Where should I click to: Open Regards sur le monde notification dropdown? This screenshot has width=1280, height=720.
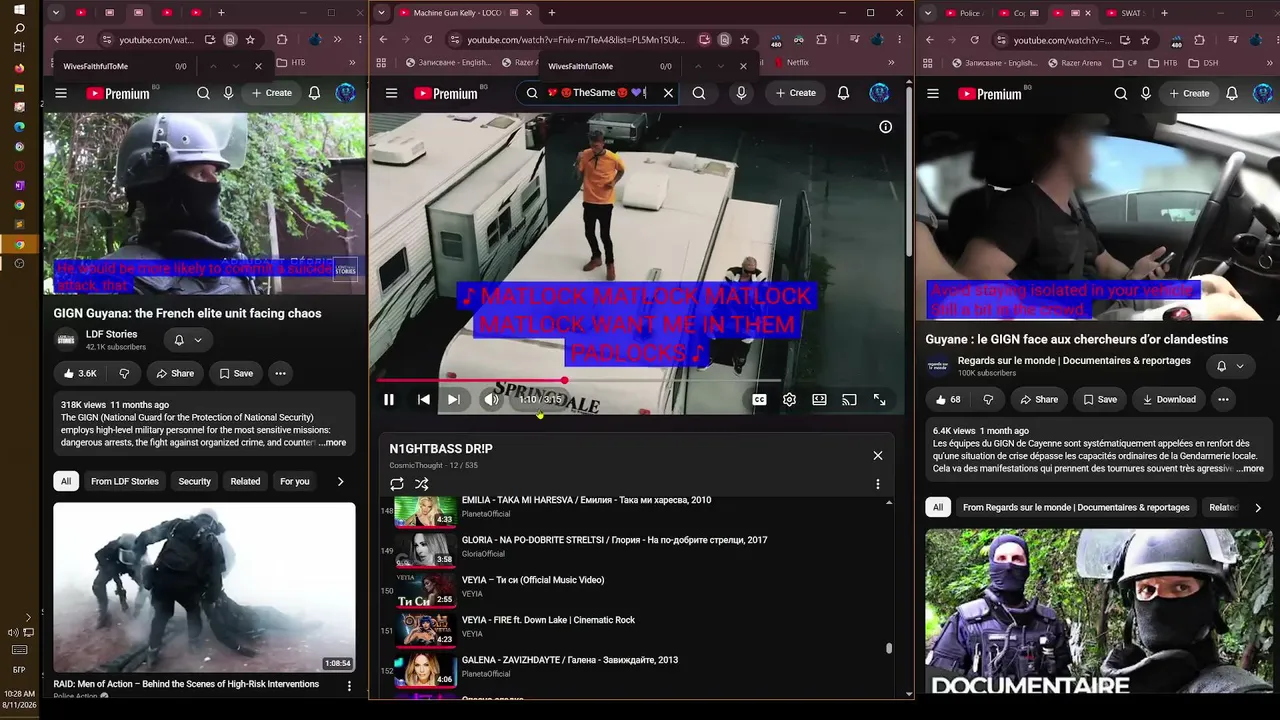[1230, 366]
